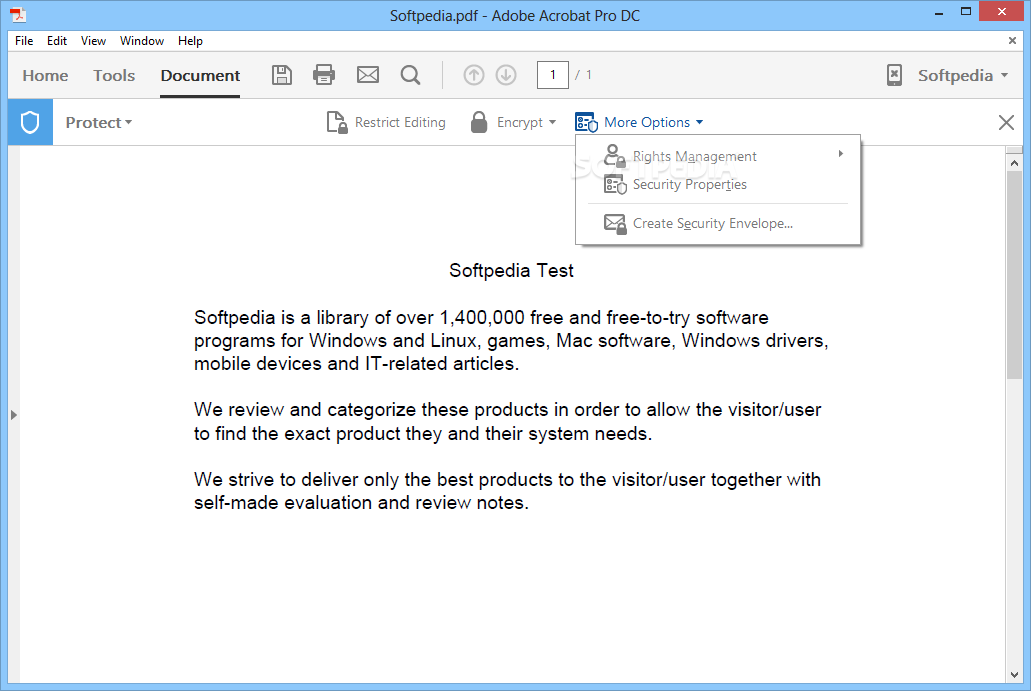Click the Protect shield icon
This screenshot has width=1031, height=691.
(30, 122)
